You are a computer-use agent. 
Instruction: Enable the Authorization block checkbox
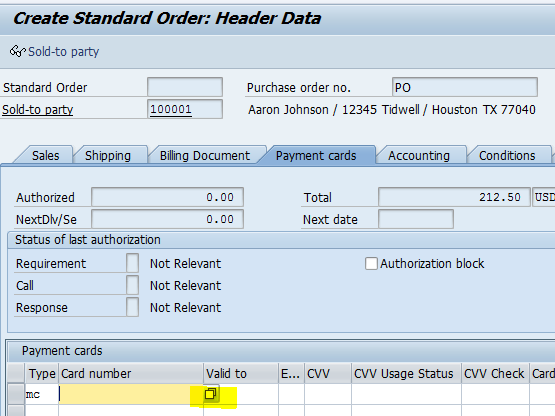(x=371, y=264)
